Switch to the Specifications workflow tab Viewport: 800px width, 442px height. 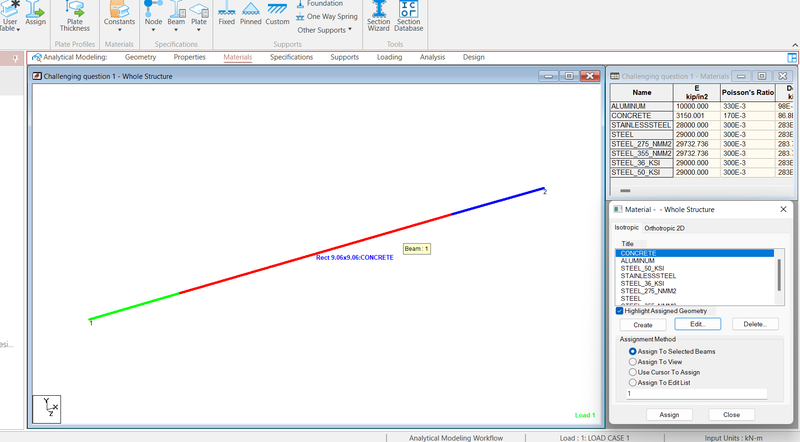[291, 57]
